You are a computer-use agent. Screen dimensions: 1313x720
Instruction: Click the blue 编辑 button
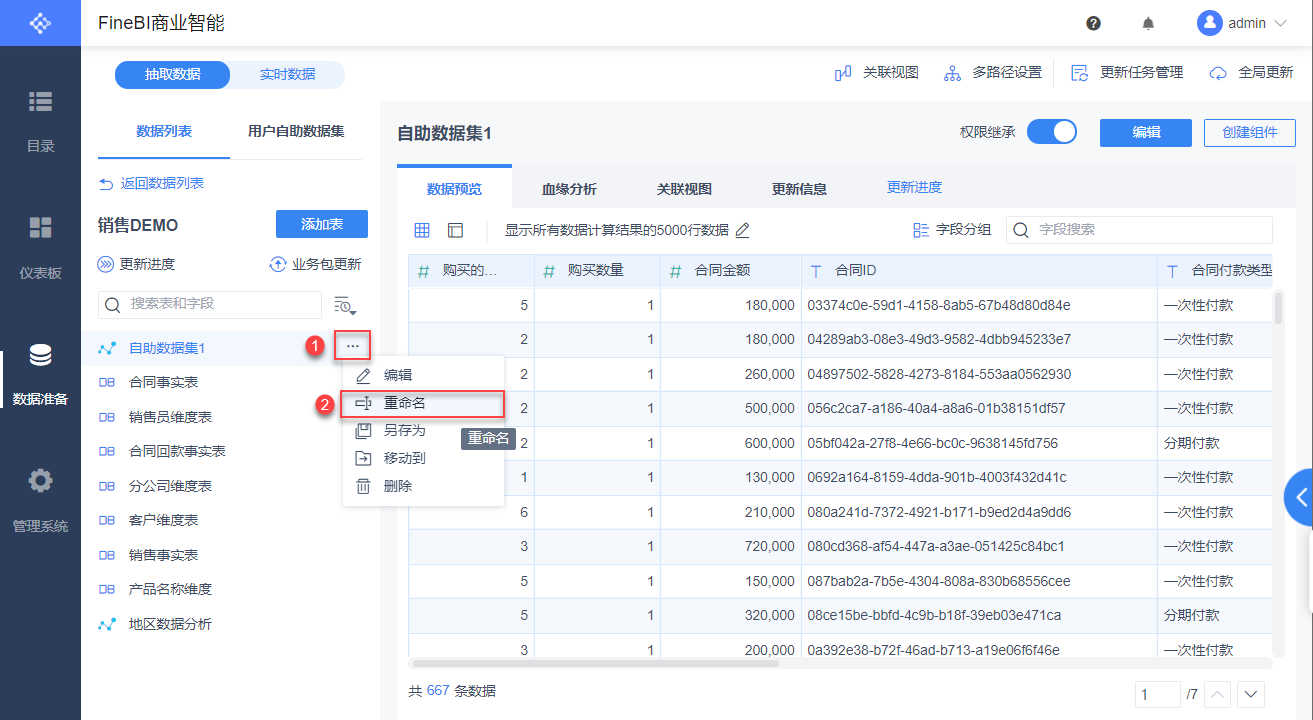[x=1146, y=132]
